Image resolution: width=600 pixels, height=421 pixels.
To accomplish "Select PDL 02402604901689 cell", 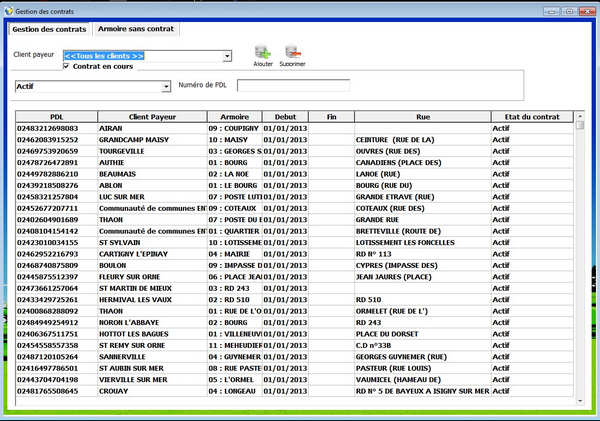I will tap(56, 220).
